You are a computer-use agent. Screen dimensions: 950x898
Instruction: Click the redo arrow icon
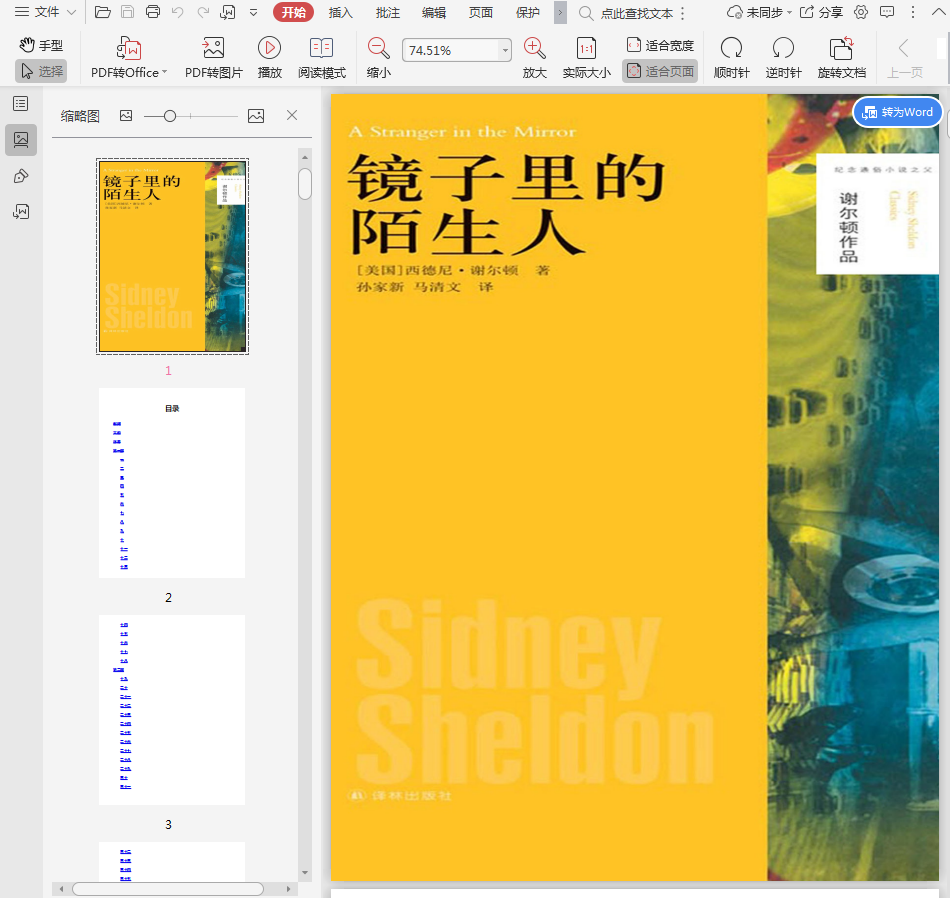click(x=203, y=12)
